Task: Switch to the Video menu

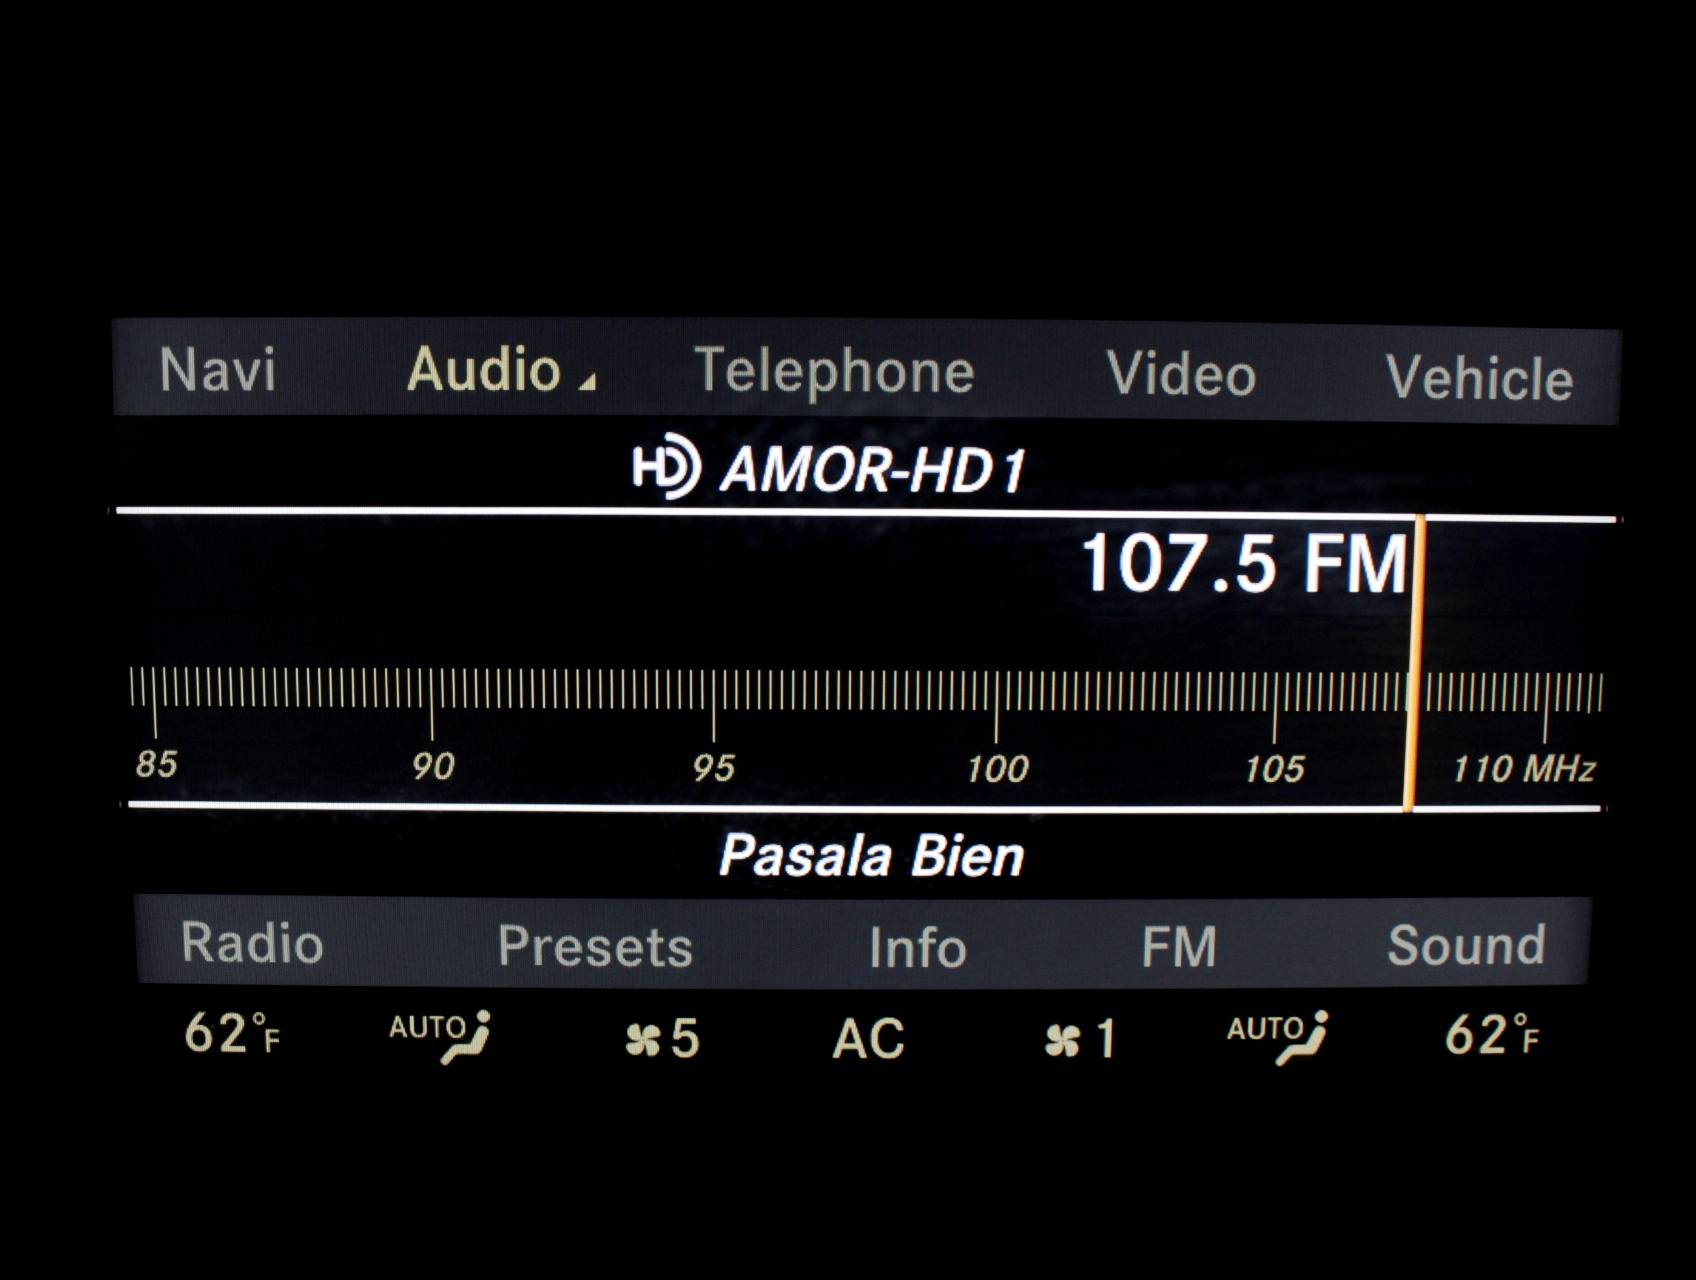Action: point(1180,375)
